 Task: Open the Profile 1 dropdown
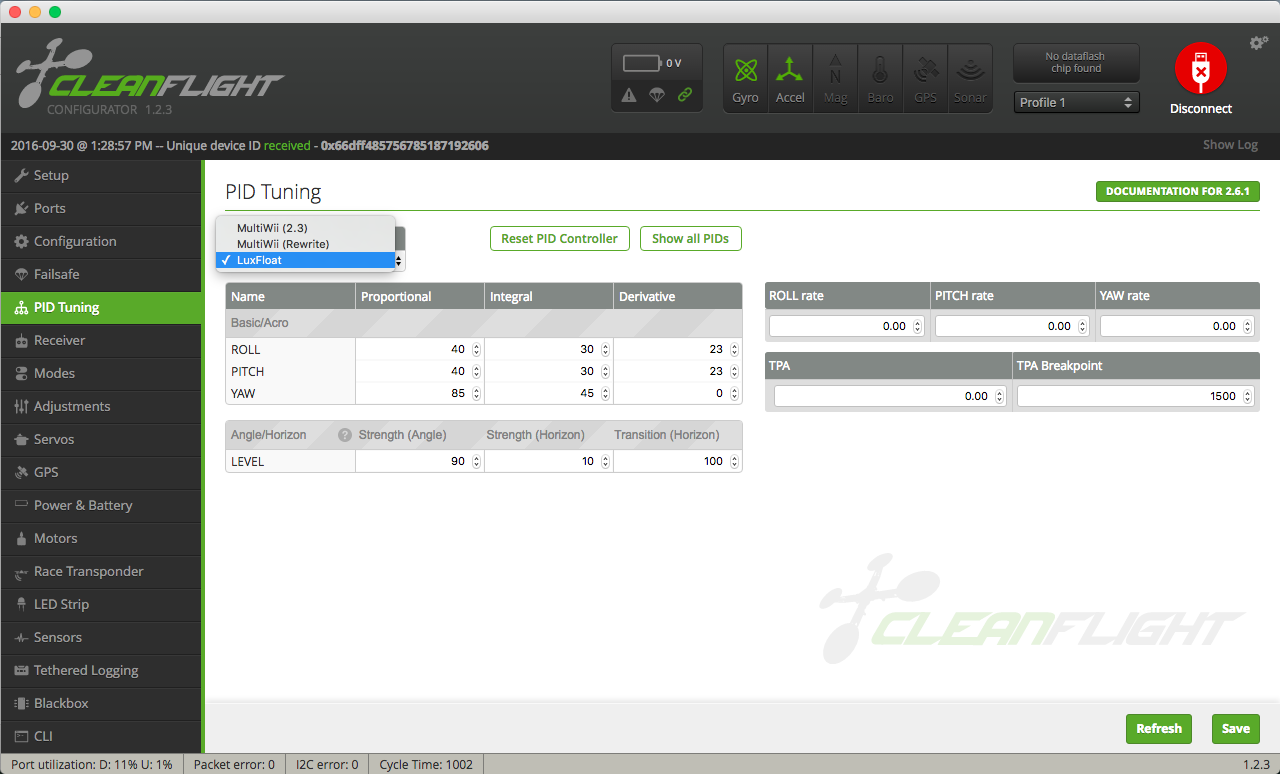click(x=1076, y=102)
